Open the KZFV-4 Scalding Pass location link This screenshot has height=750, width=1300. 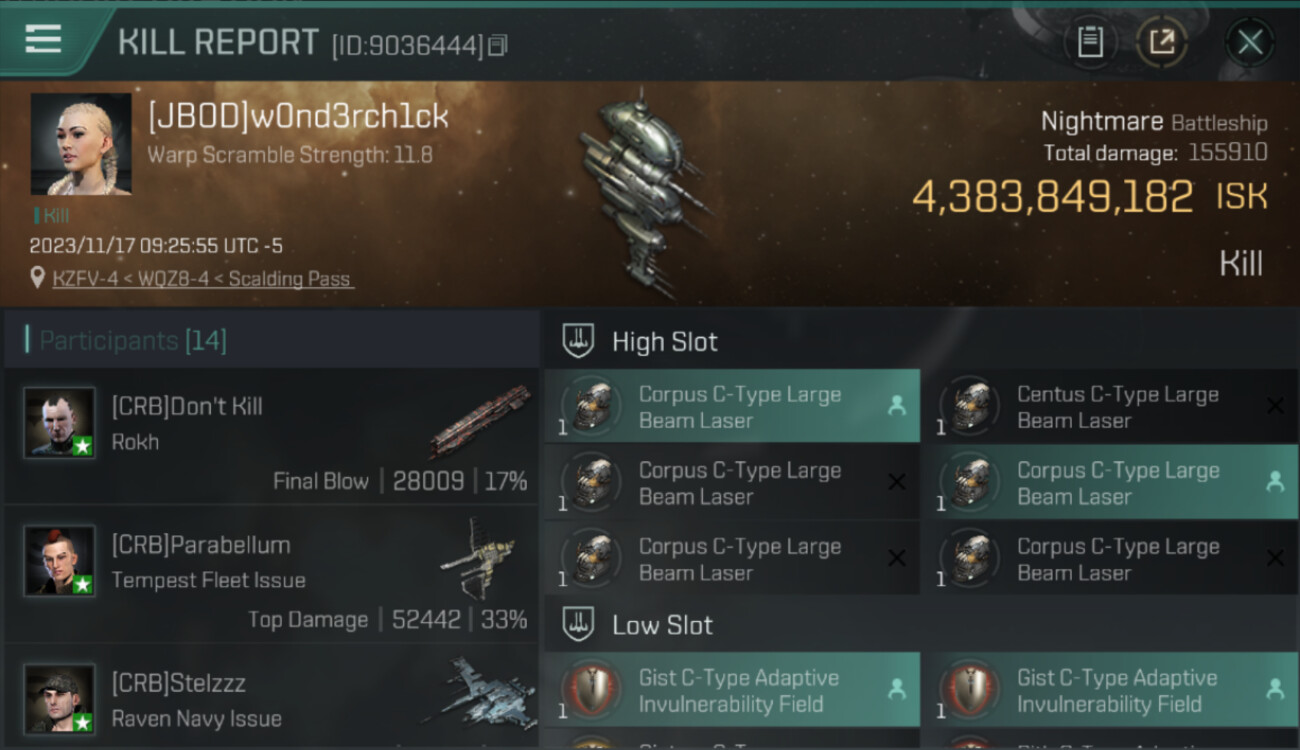(203, 279)
